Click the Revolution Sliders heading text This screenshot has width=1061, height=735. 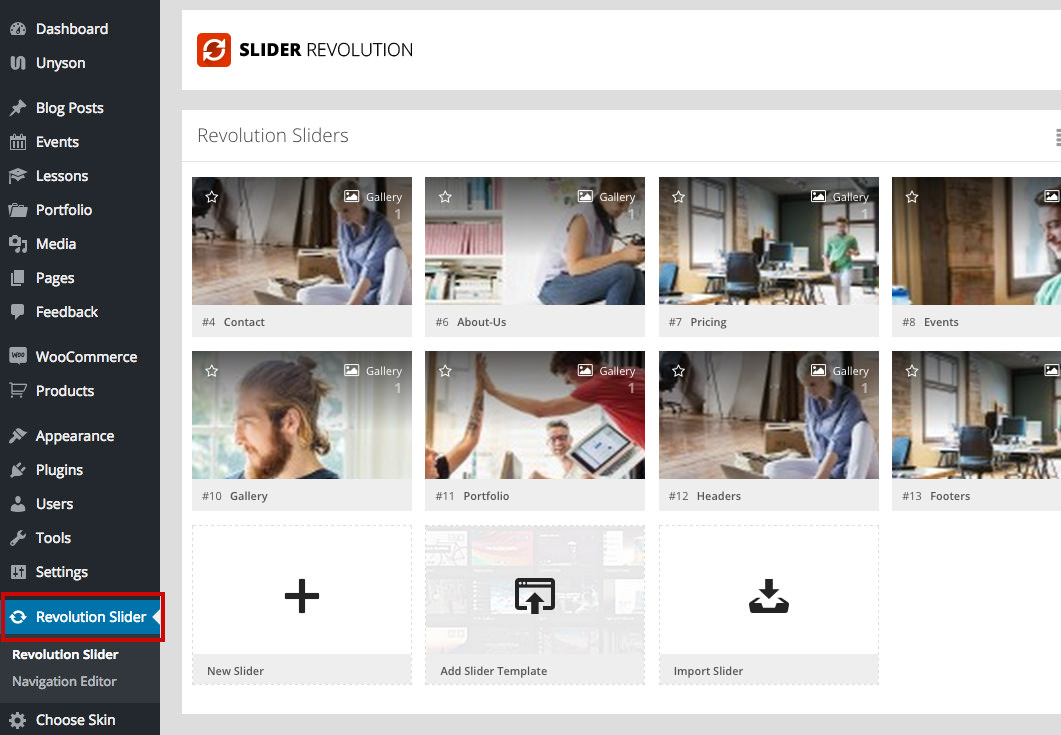pyautogui.click(x=273, y=135)
